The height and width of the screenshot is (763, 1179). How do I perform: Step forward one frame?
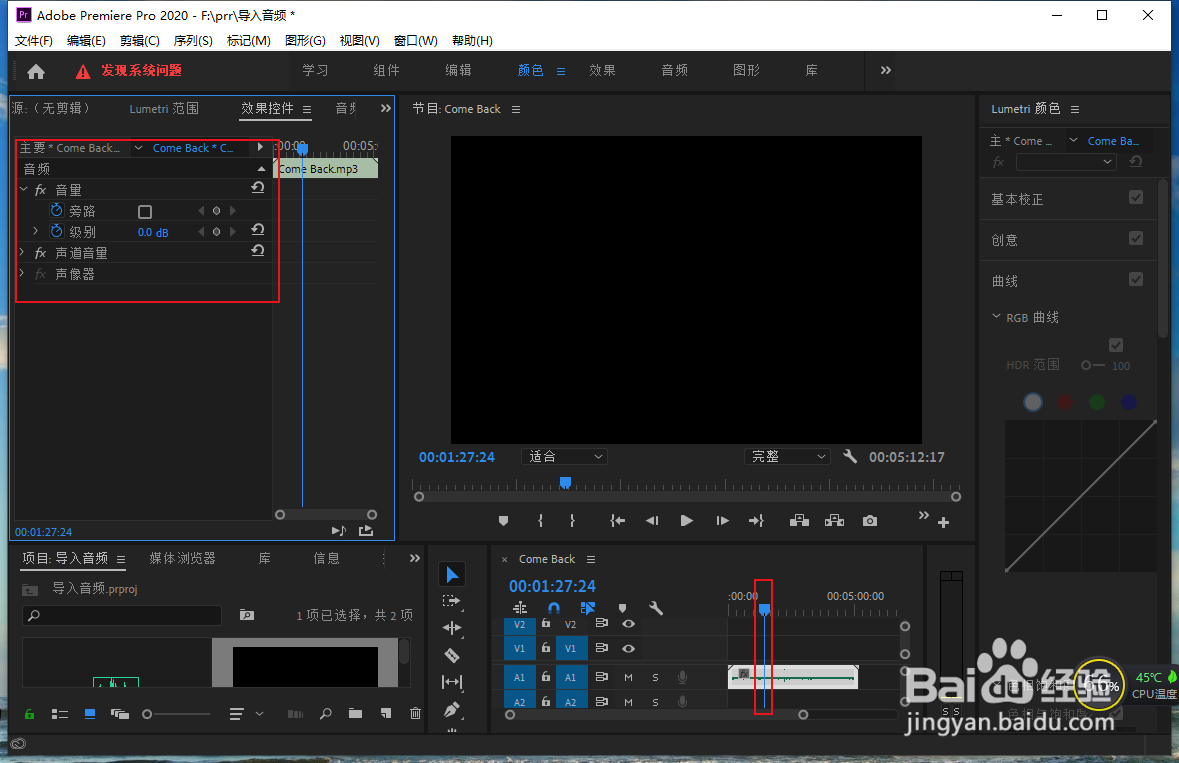(x=722, y=520)
